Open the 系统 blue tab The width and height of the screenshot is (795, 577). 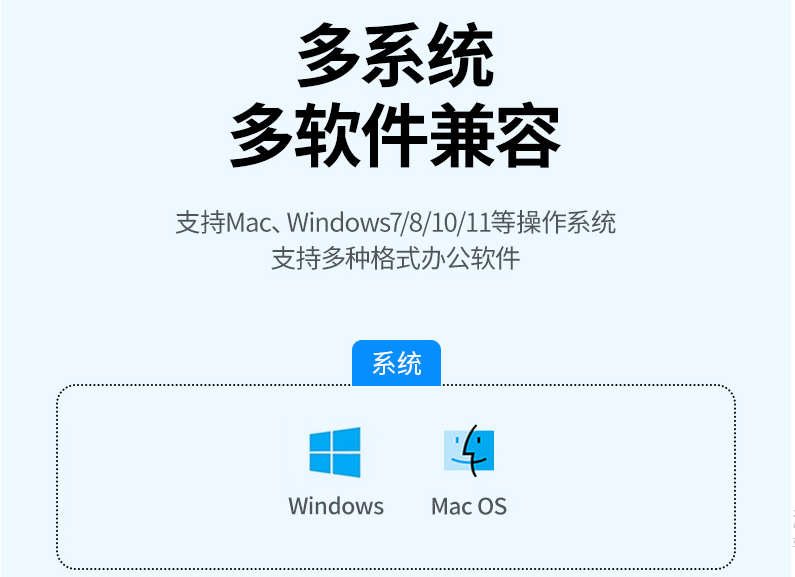point(396,363)
